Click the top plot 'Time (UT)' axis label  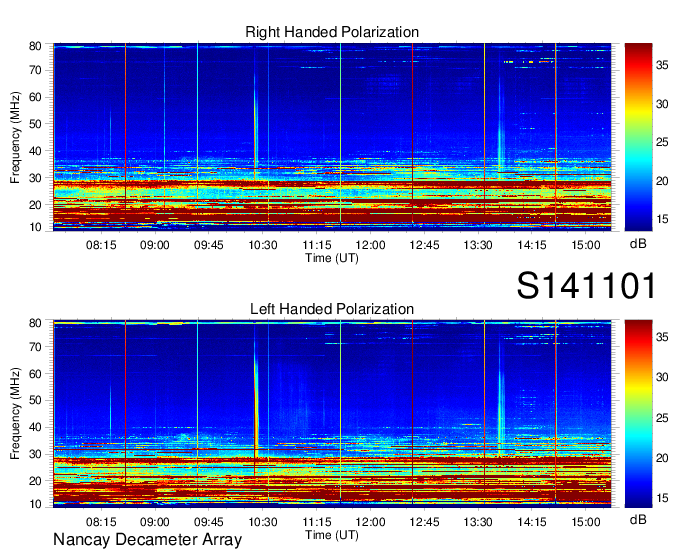pos(332,258)
